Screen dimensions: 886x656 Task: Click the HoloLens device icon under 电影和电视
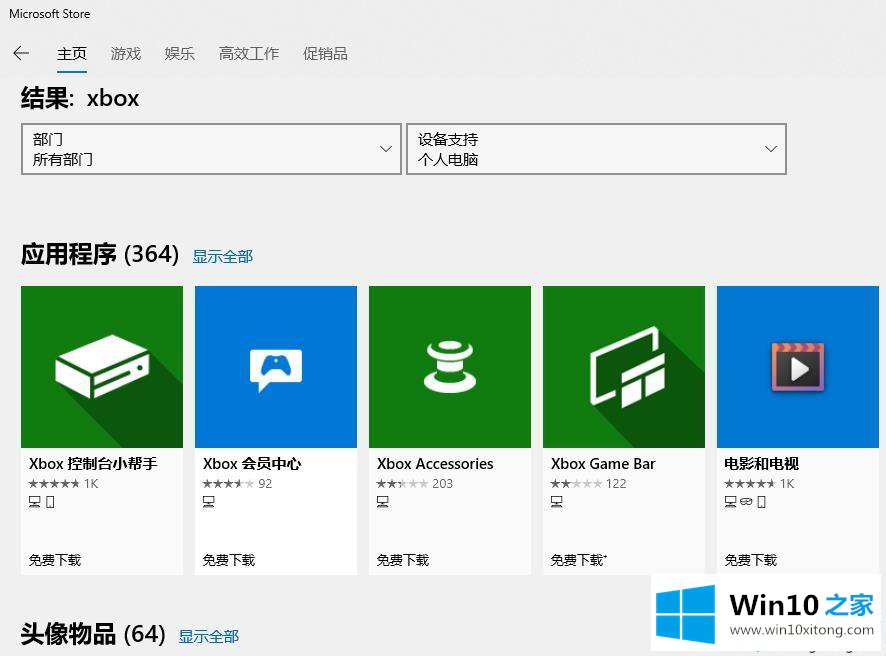click(746, 502)
